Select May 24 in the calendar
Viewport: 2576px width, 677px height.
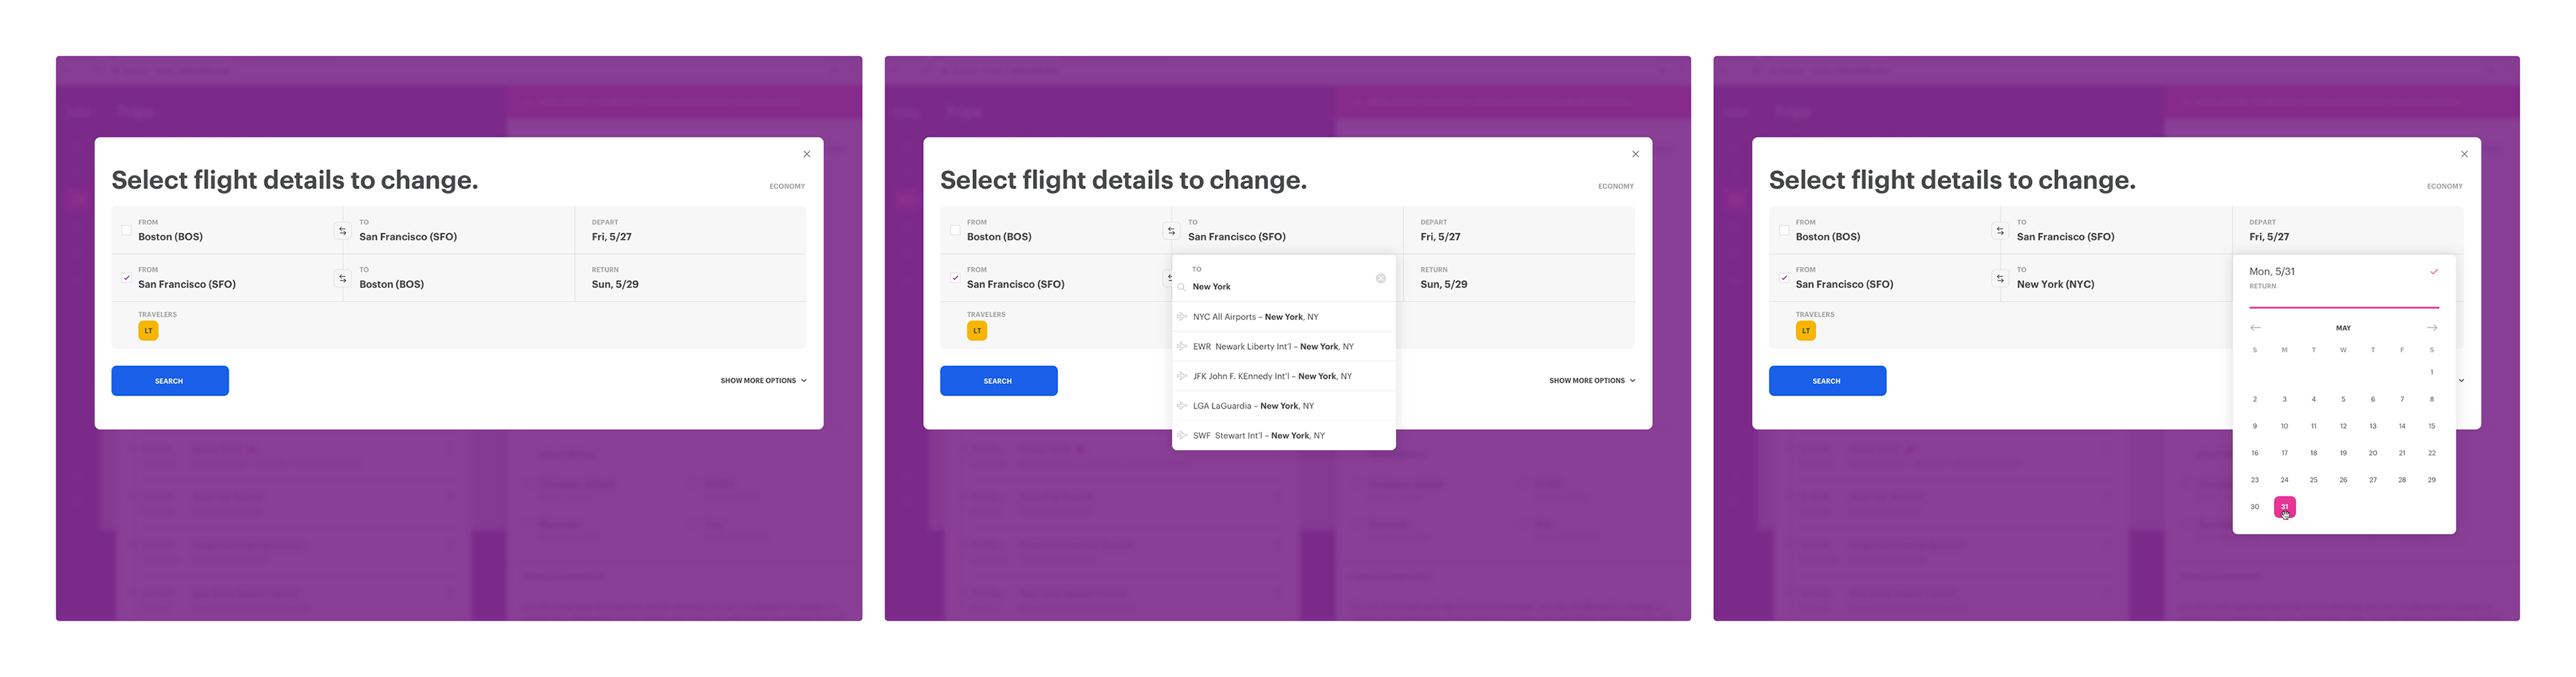click(2284, 480)
